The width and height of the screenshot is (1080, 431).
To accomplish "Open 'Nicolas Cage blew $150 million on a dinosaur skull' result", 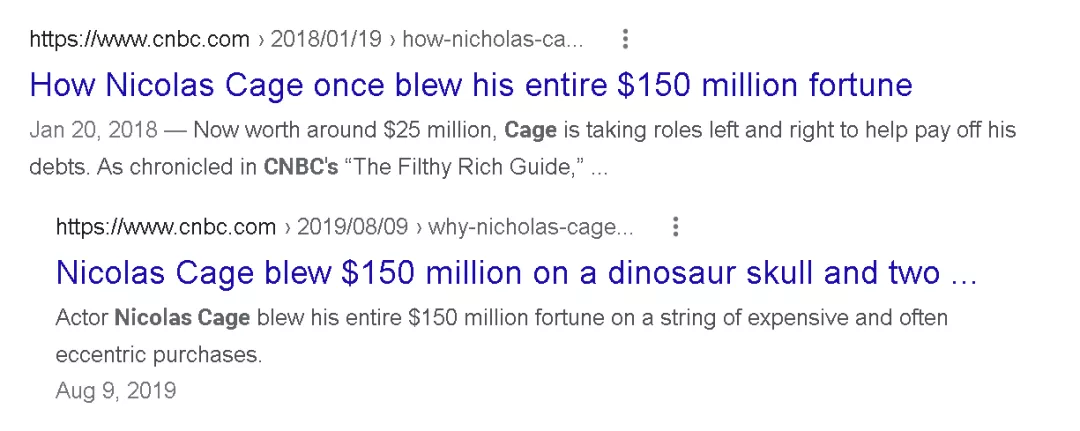I will 516,272.
